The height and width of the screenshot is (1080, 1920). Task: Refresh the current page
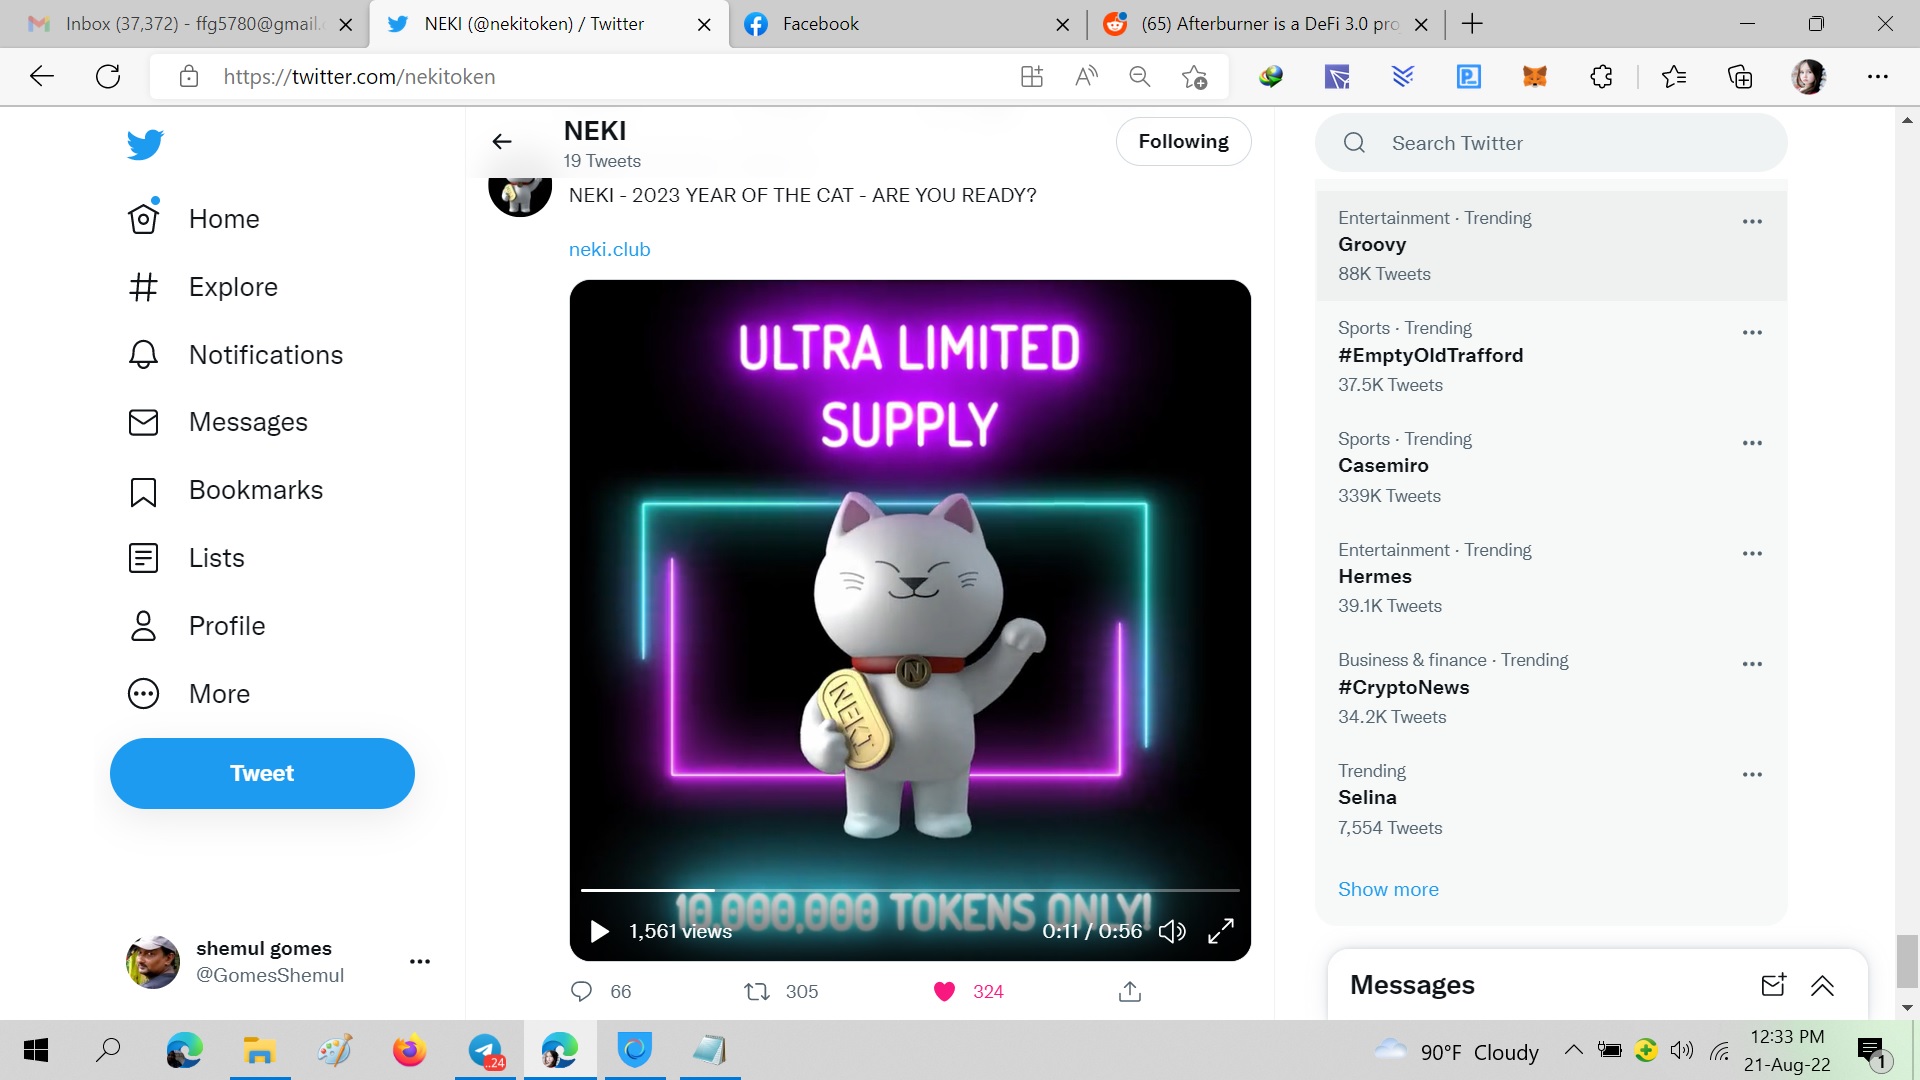coord(108,76)
